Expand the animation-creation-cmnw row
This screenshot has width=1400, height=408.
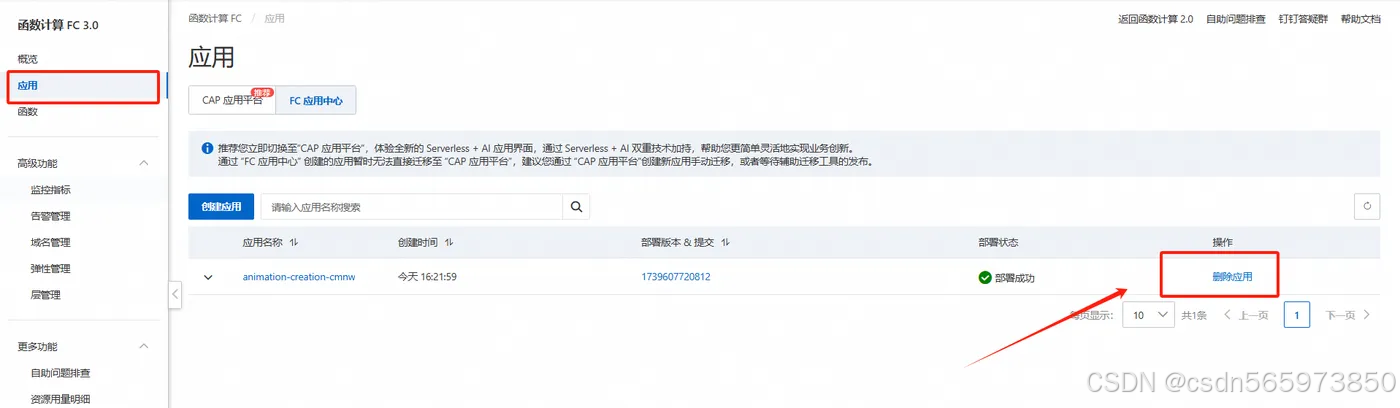pos(208,277)
